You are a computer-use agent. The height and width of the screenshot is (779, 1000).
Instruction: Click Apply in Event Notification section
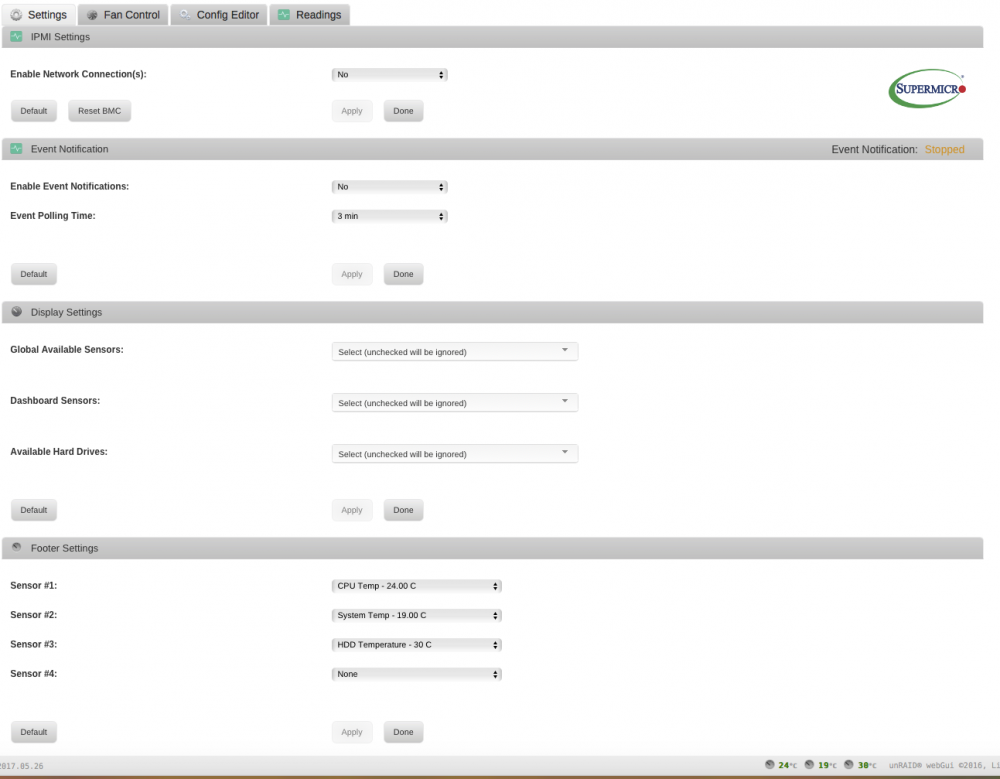click(352, 274)
